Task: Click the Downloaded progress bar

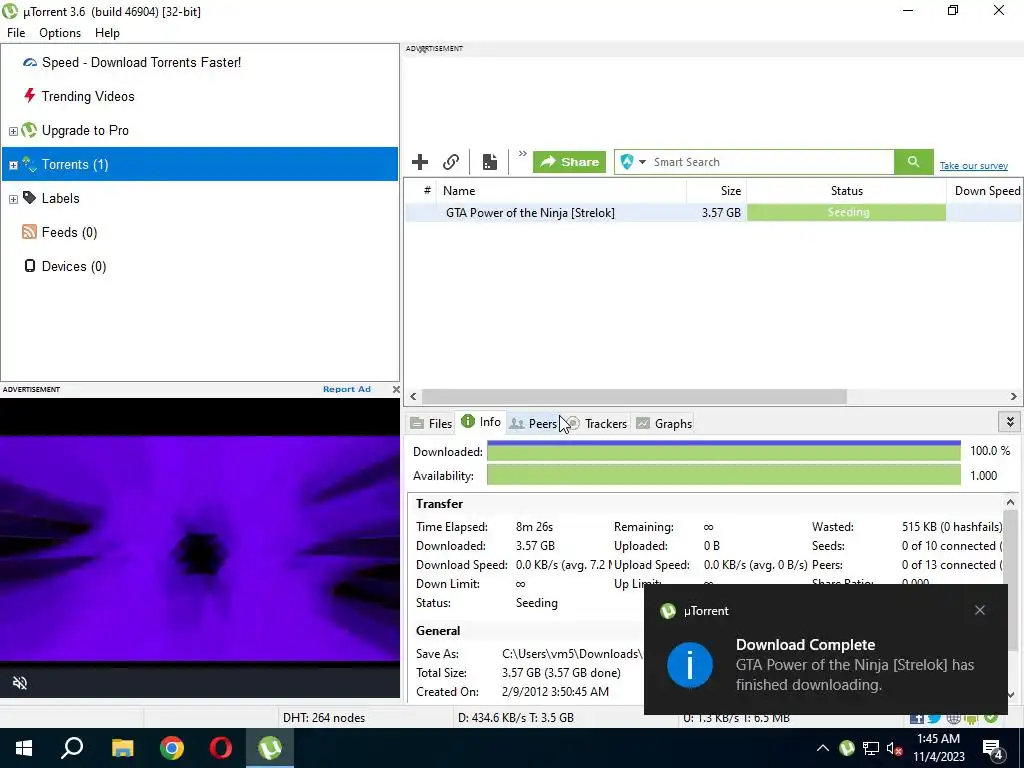Action: pos(724,452)
